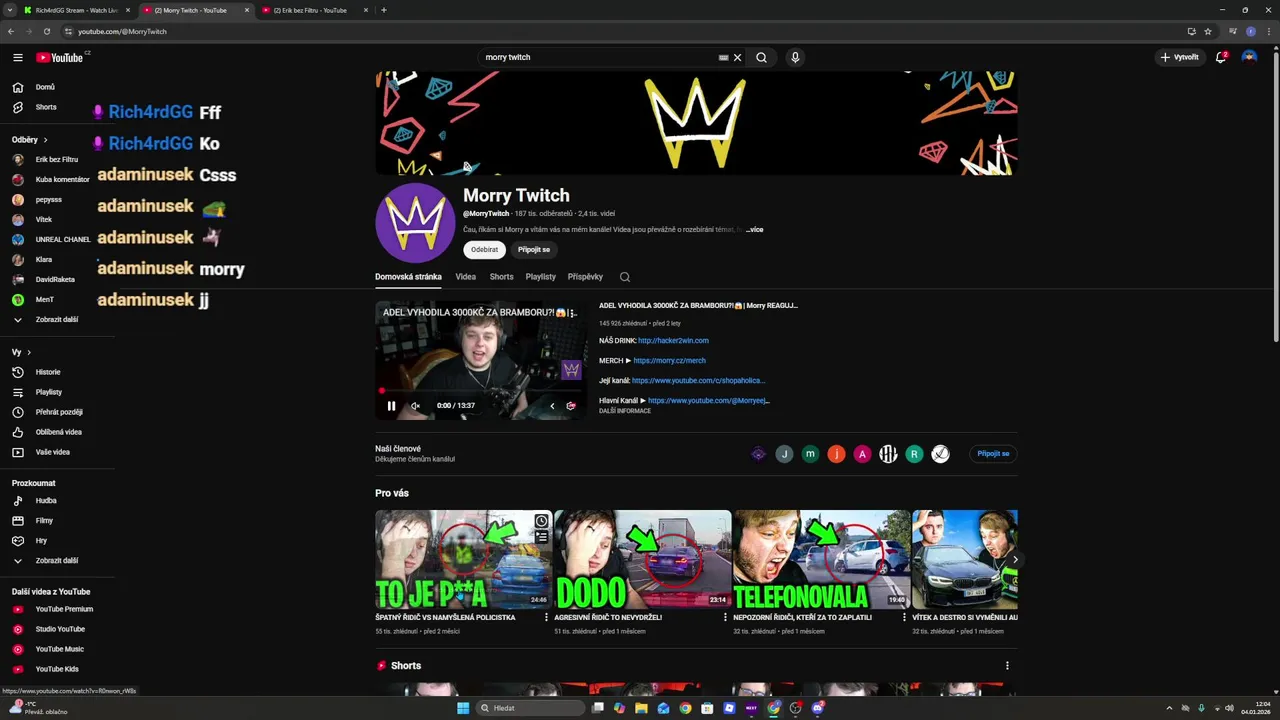Expand Odběry section header
The image size is (1280, 720).
pos(29,140)
